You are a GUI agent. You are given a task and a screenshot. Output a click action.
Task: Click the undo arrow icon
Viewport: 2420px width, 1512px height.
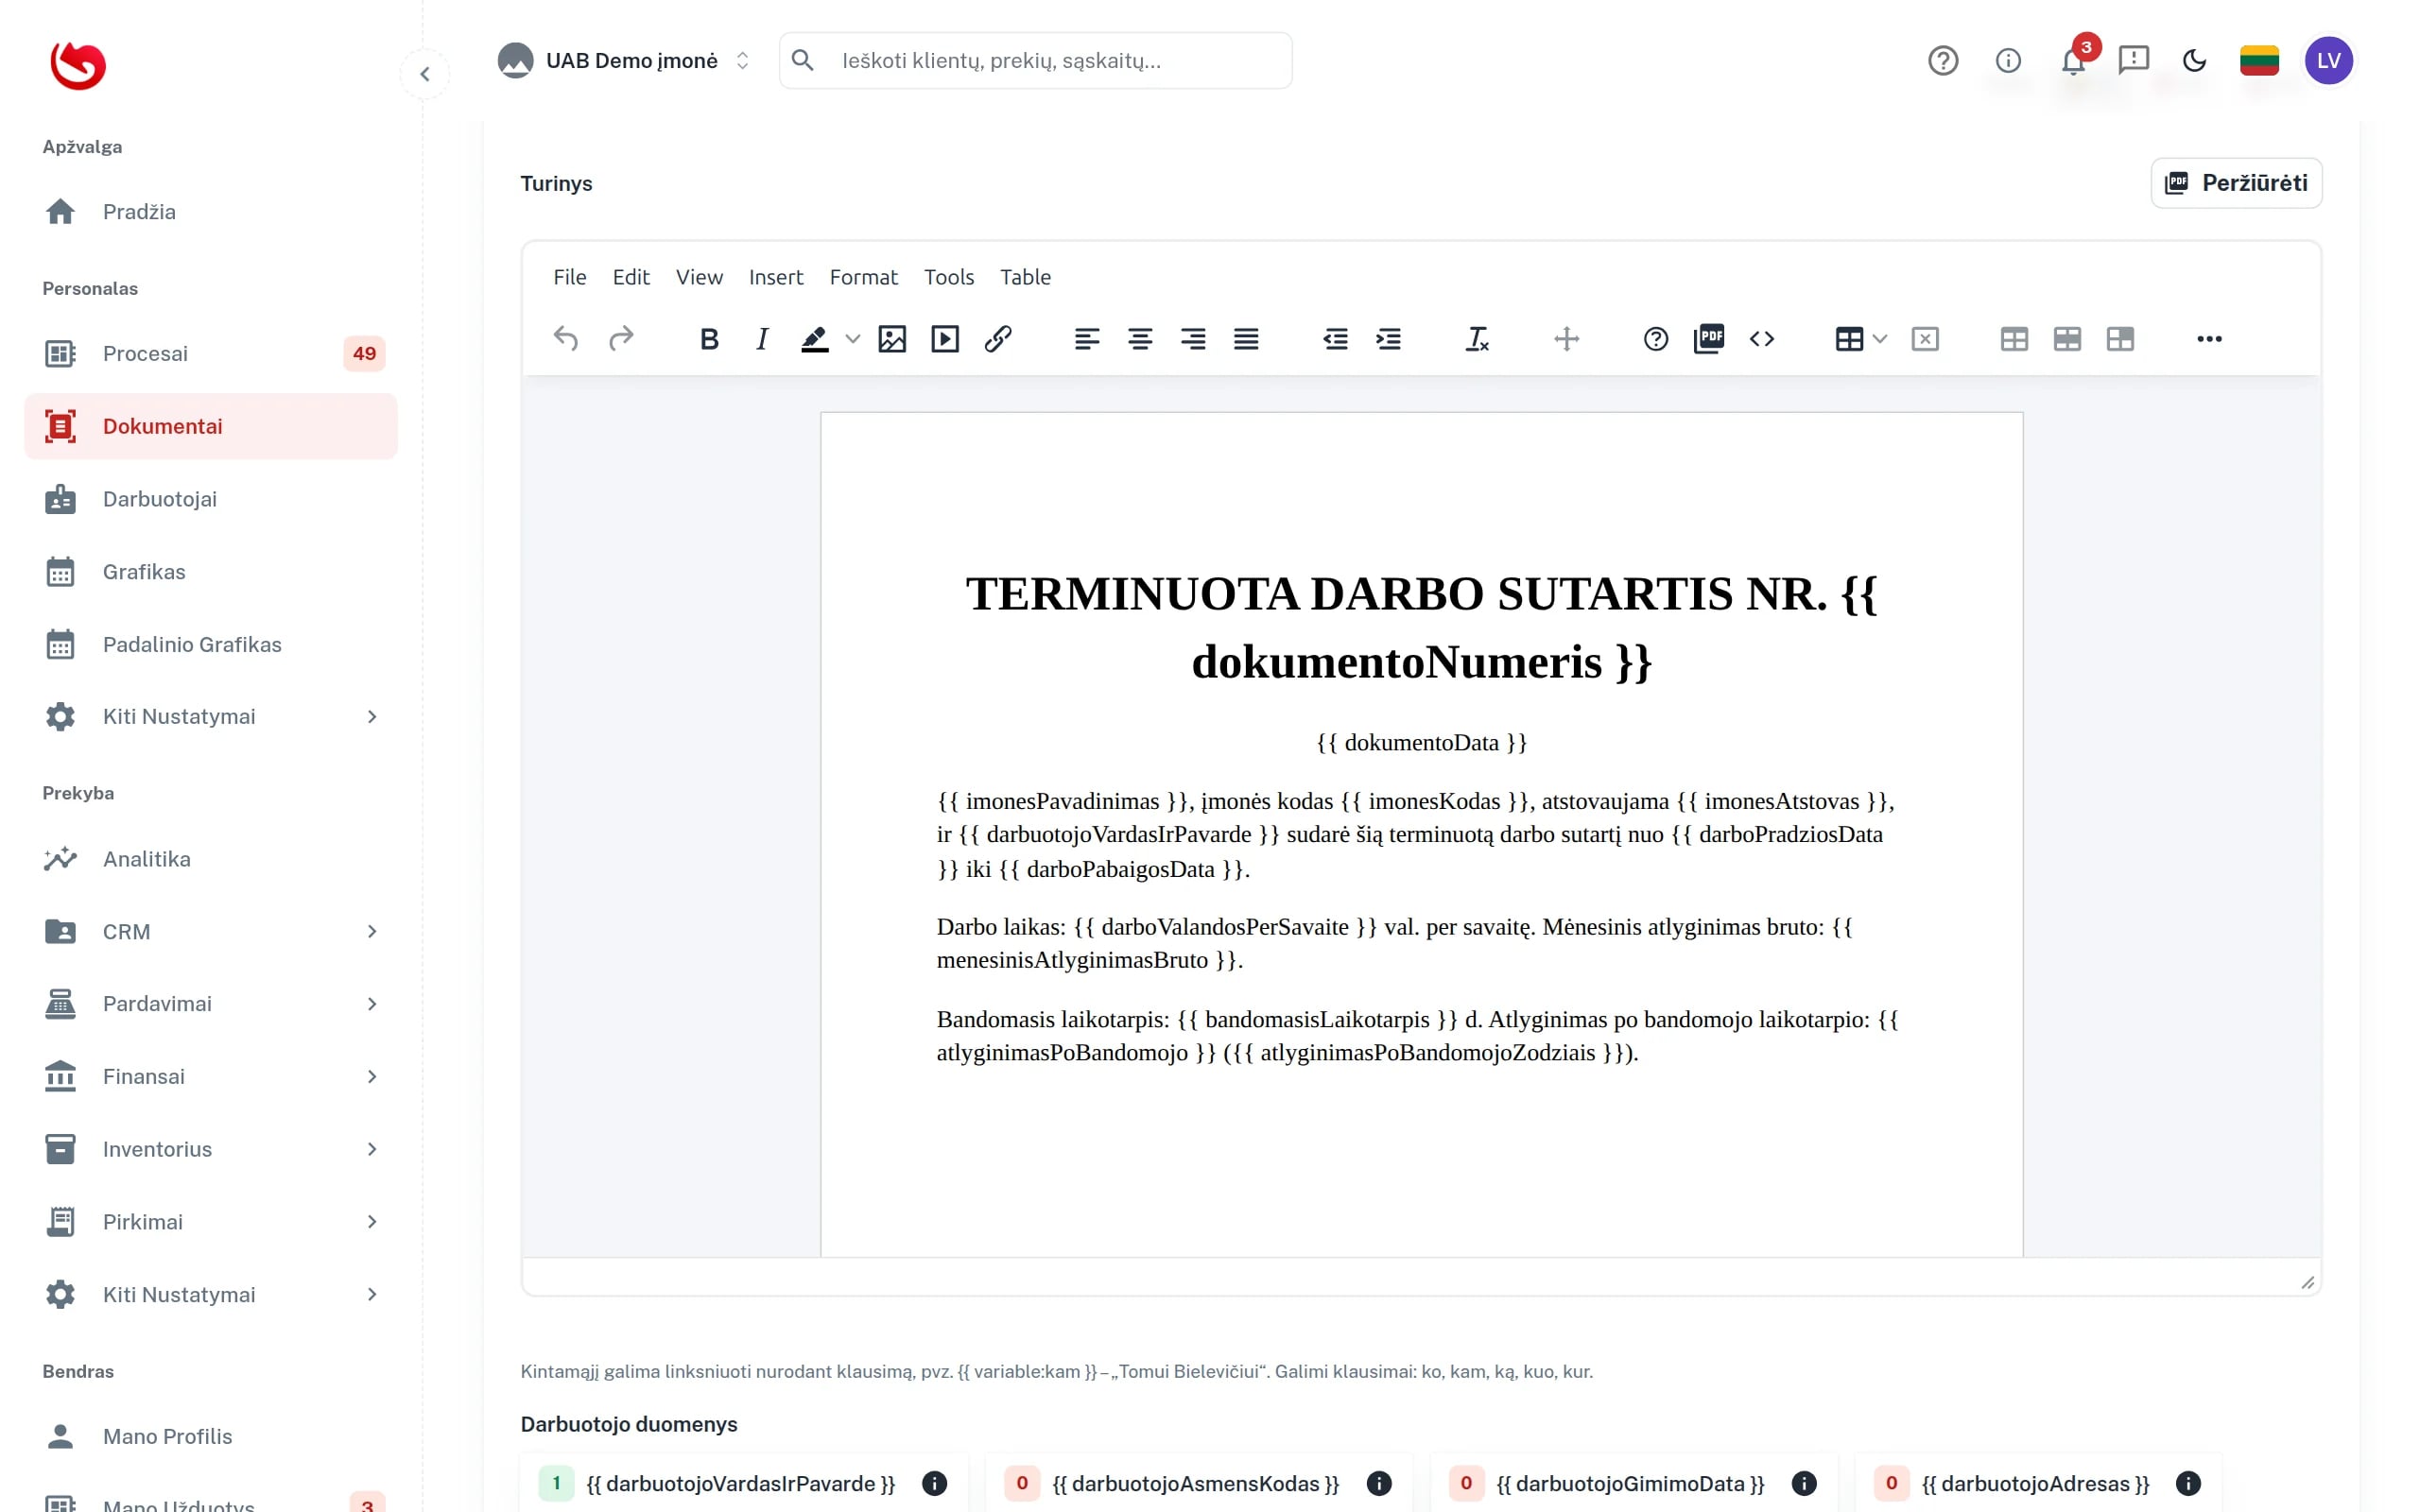[x=566, y=339]
